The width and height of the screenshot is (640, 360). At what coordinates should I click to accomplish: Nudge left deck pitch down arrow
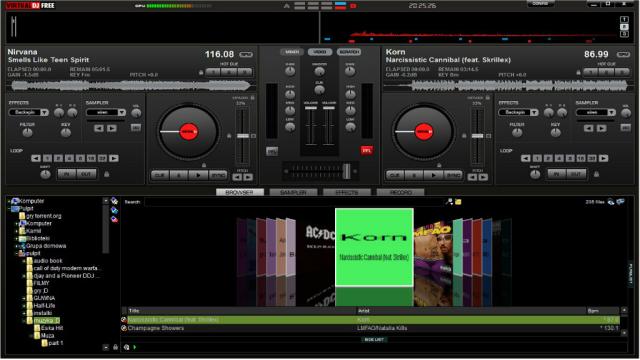click(x=237, y=177)
